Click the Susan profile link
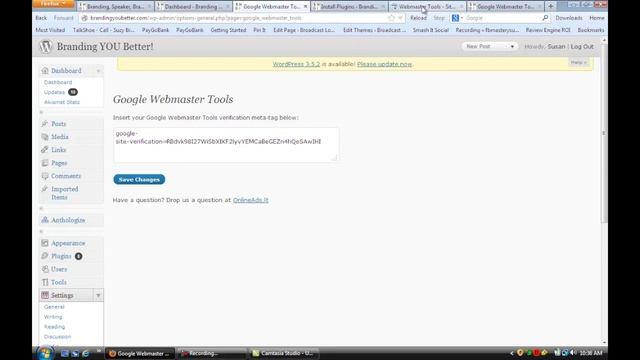Viewport: 640px width, 360px height. pyautogui.click(x=556, y=47)
